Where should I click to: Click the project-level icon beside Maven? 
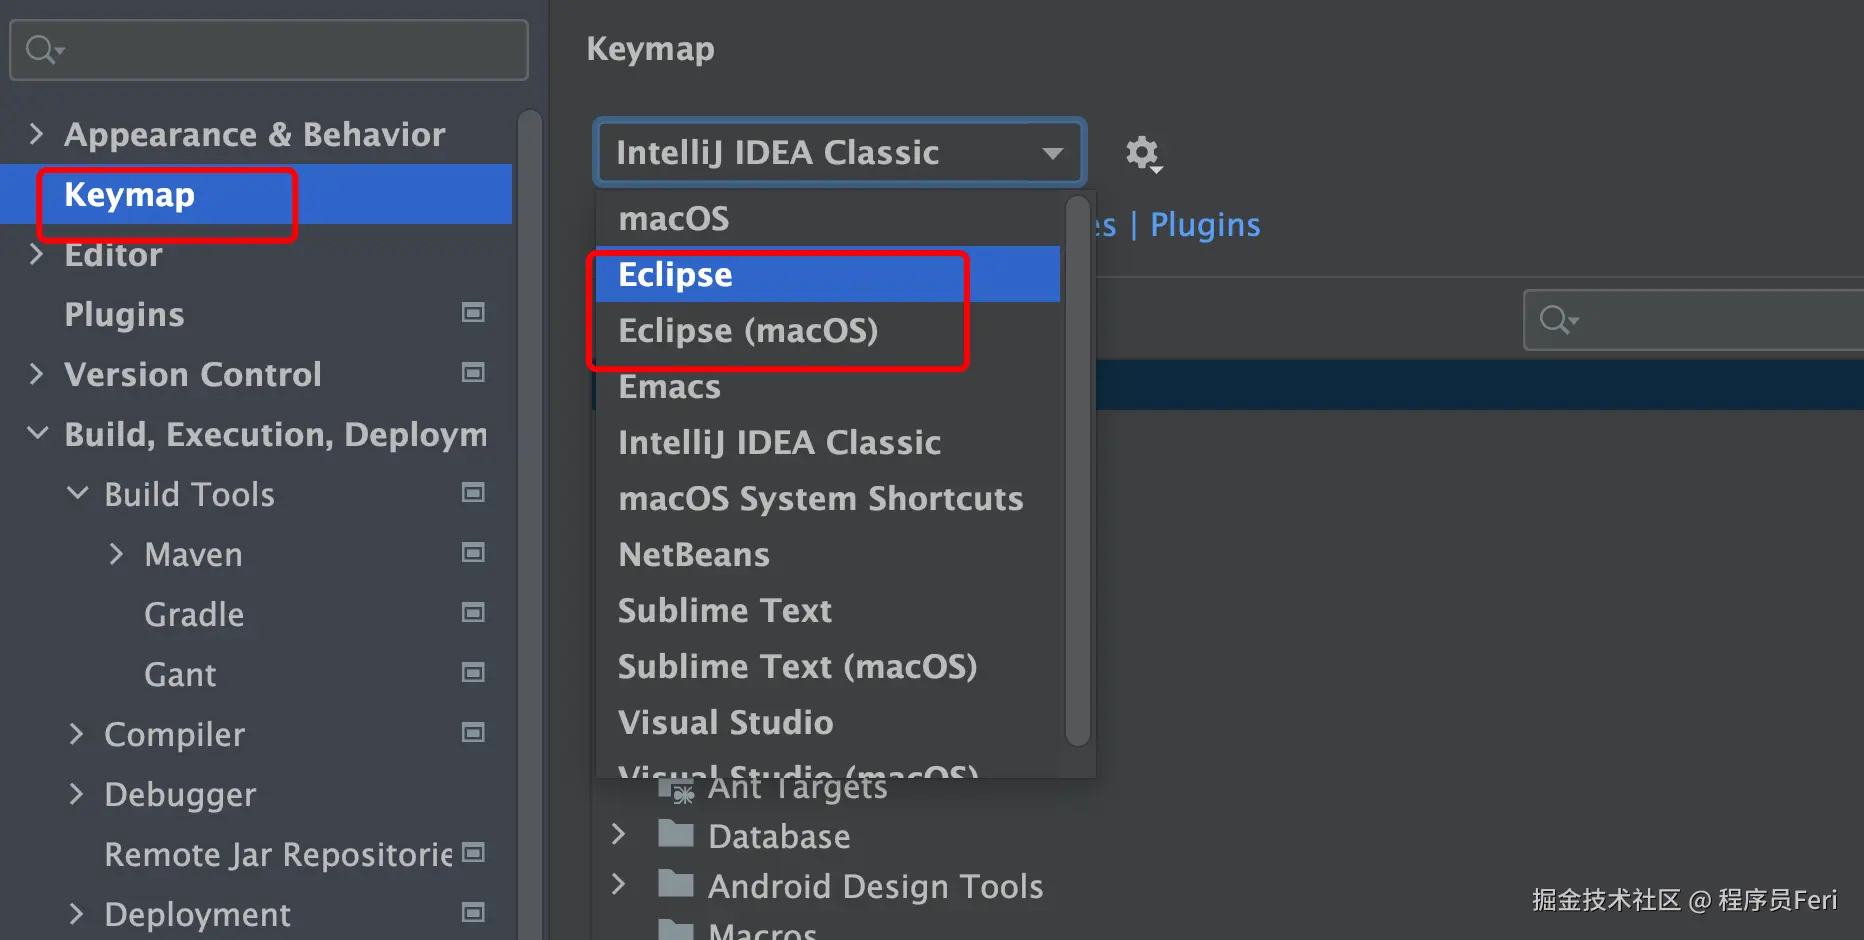pyautogui.click(x=473, y=553)
